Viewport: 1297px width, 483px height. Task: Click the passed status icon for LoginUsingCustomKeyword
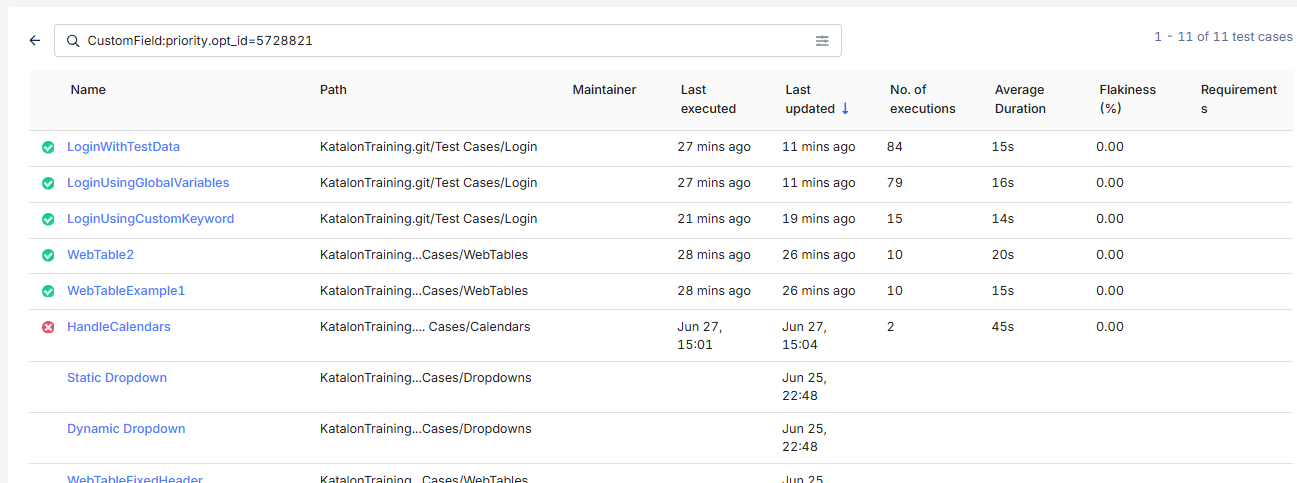48,219
